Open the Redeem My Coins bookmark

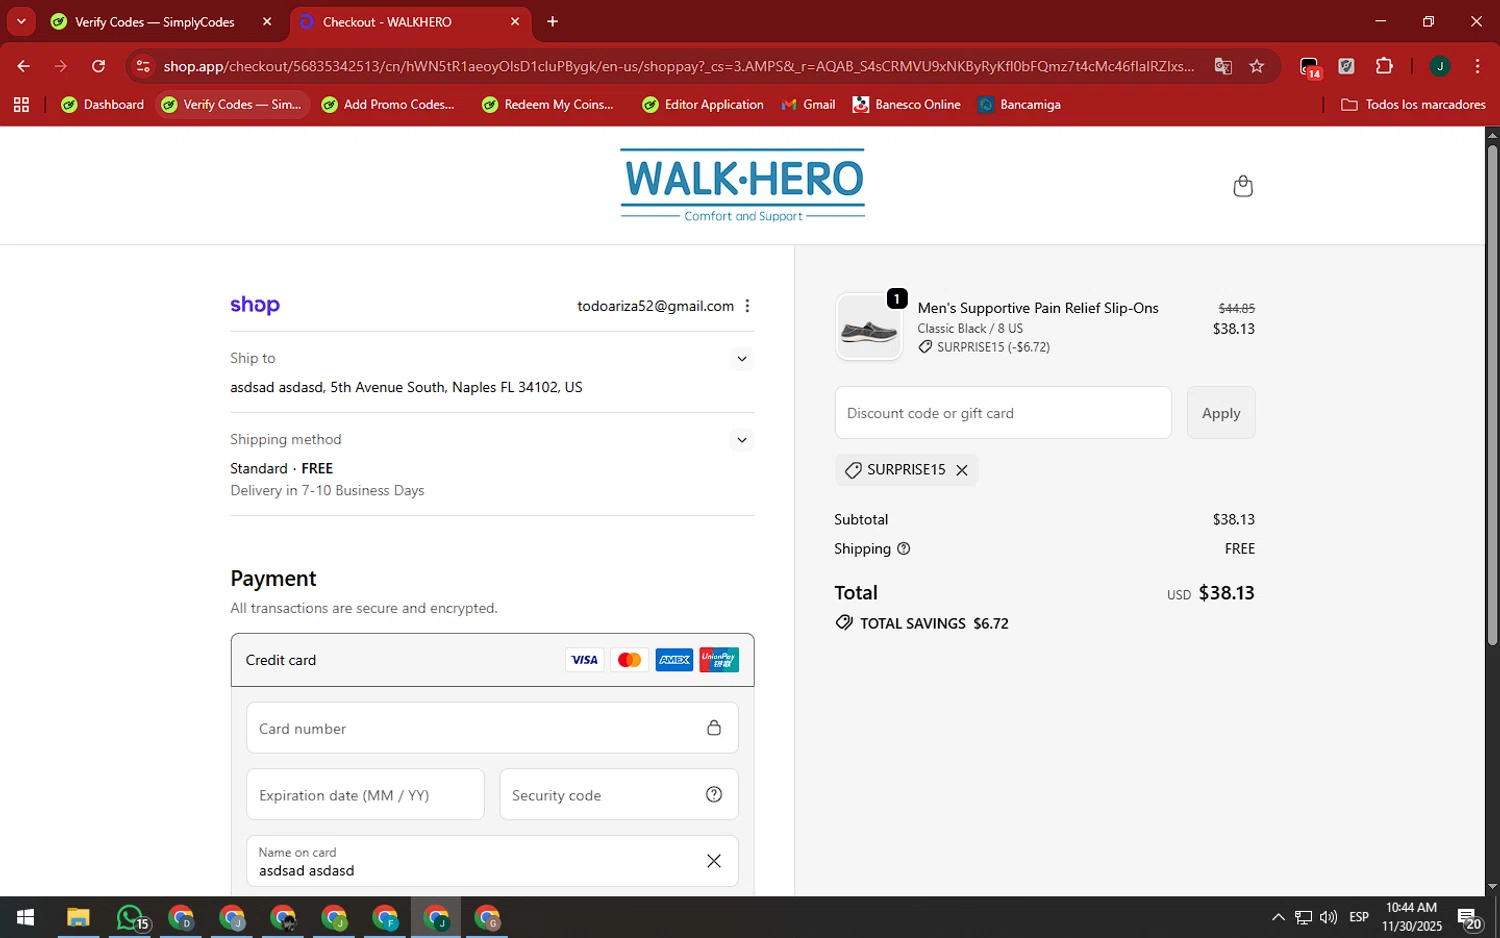[548, 105]
